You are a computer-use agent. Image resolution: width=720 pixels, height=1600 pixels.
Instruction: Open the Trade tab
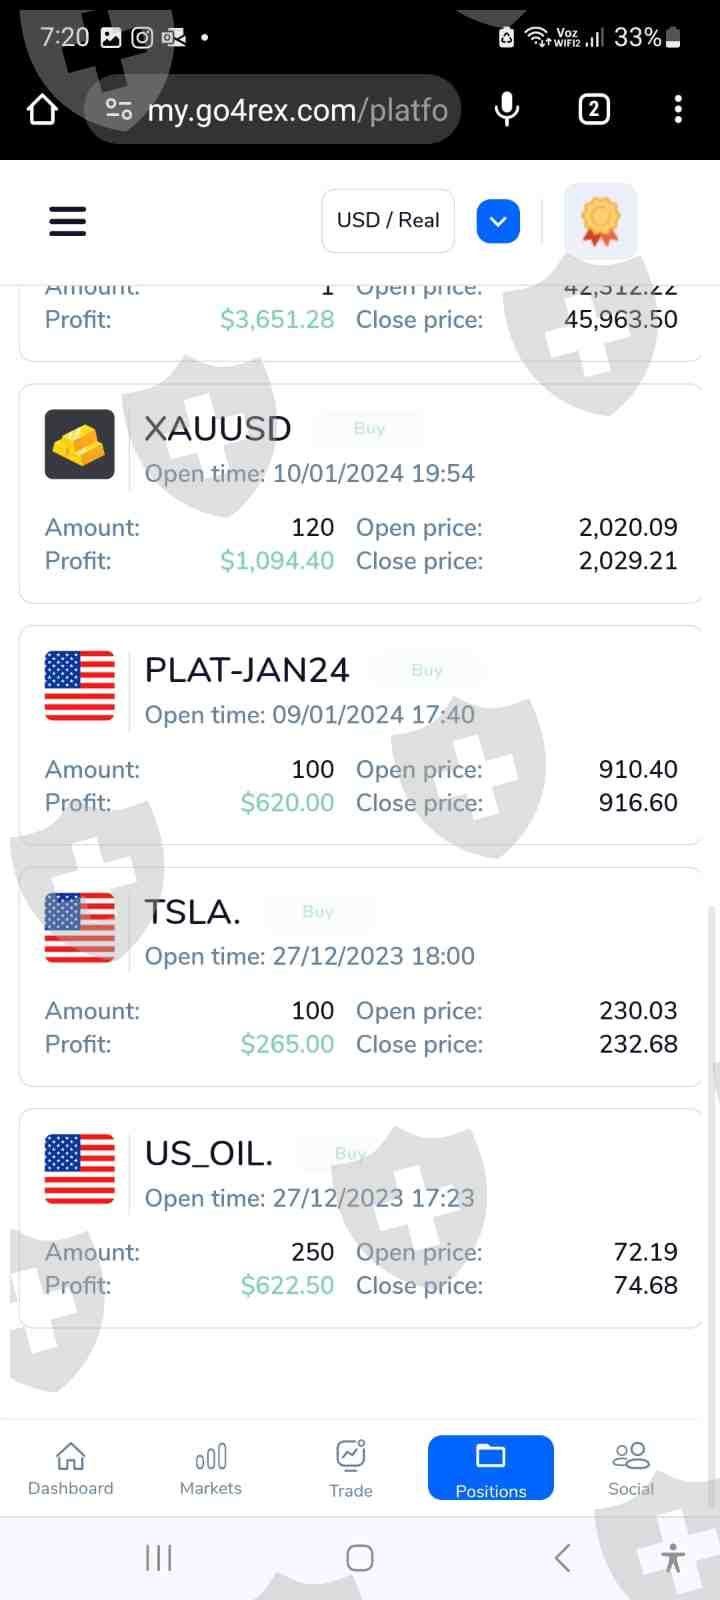[x=351, y=1468]
